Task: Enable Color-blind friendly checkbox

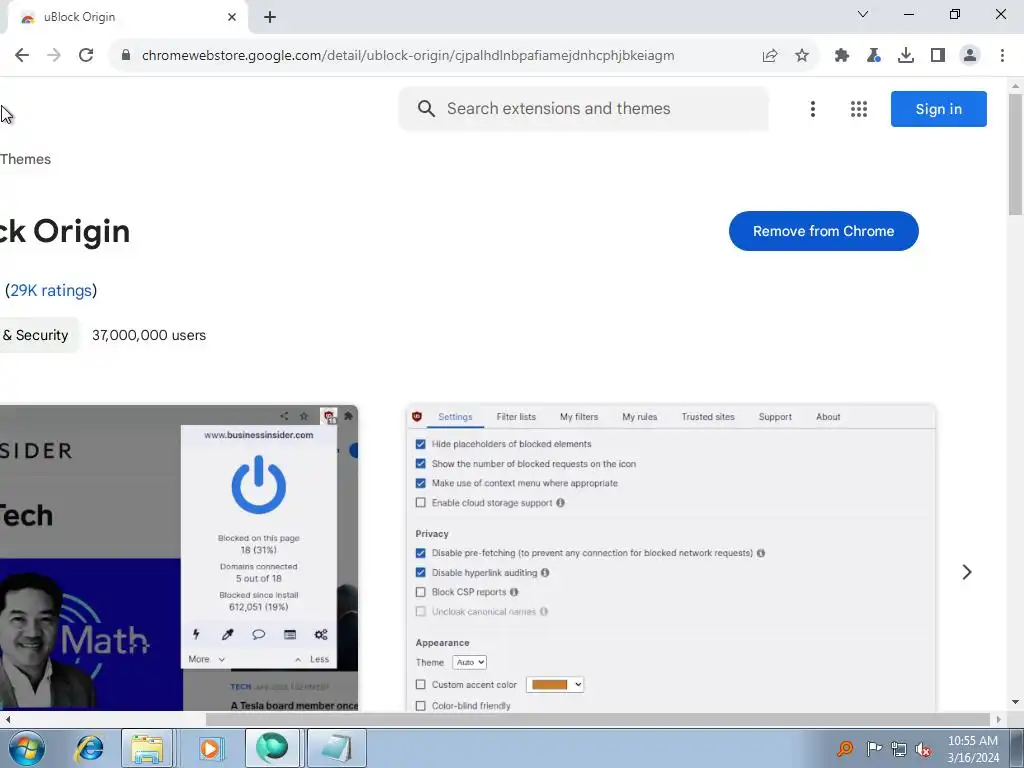Action: [421, 706]
